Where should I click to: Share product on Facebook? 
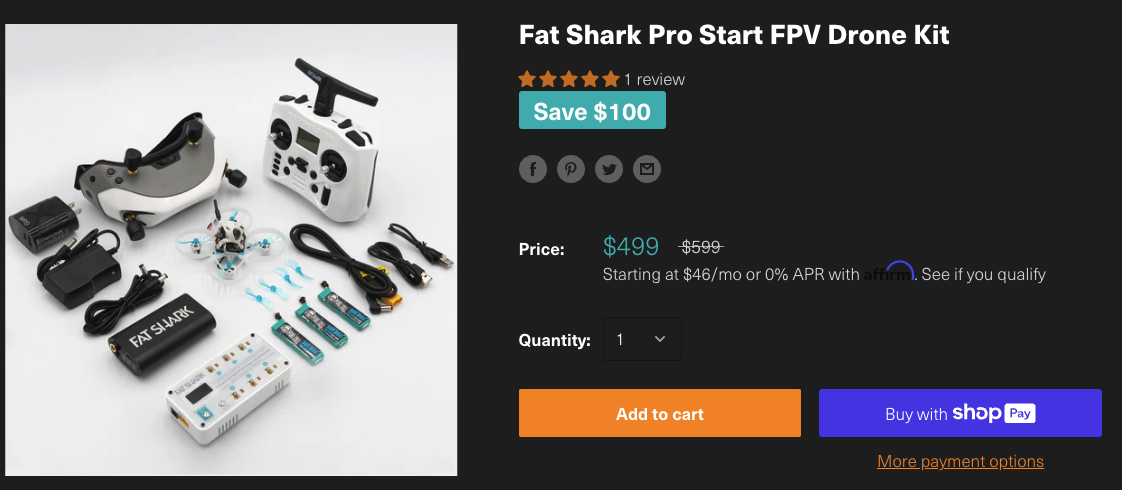533,169
